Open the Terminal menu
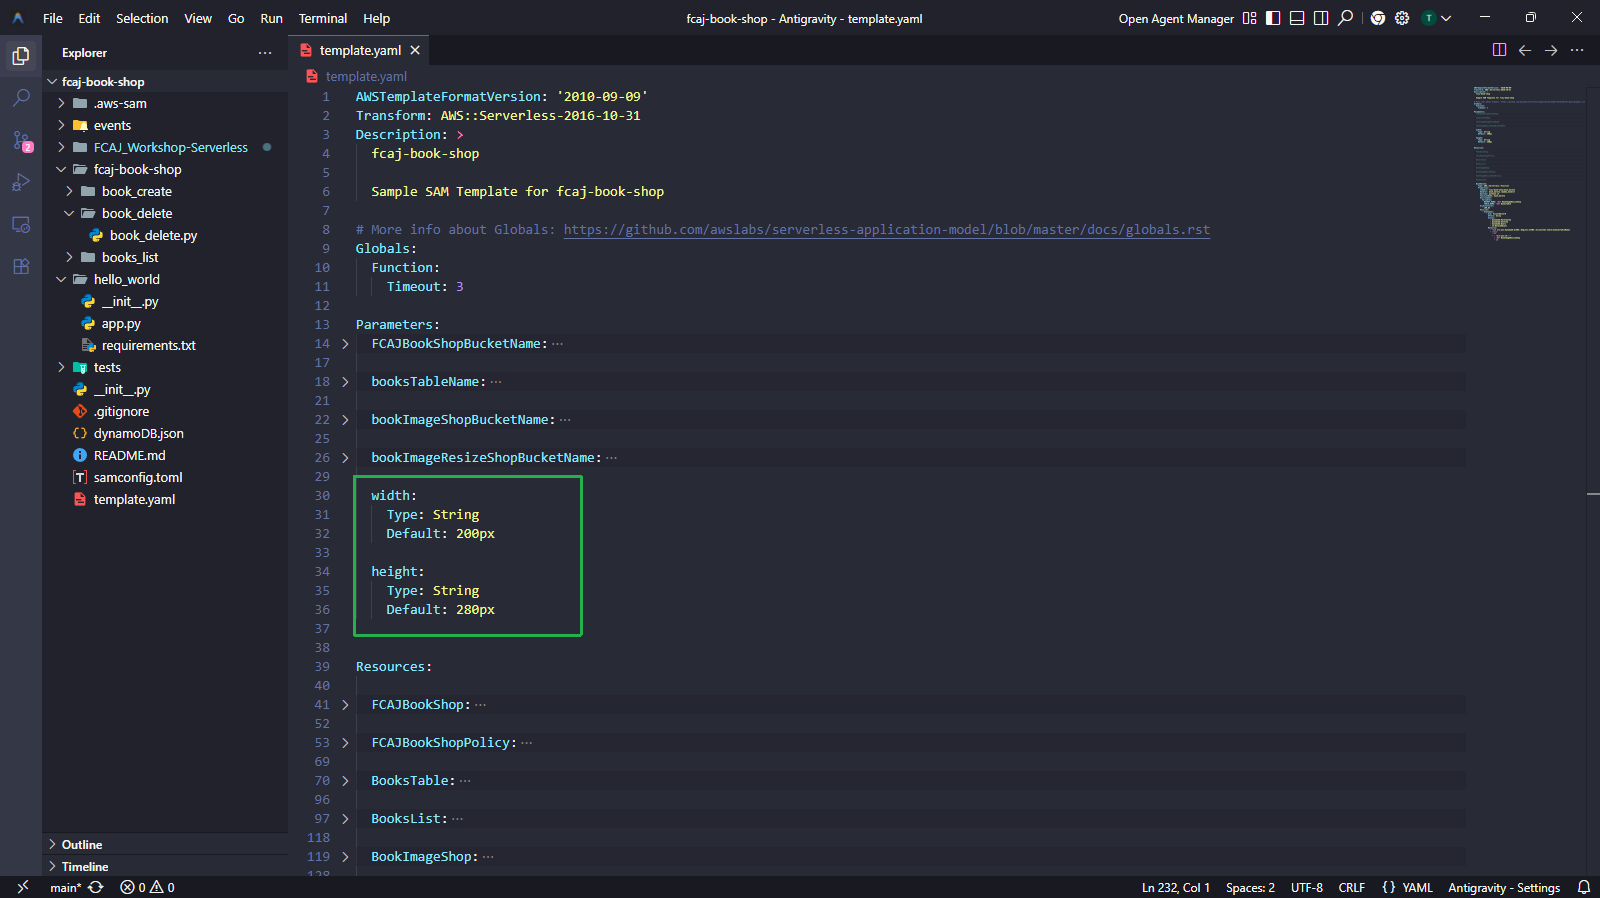 323,18
